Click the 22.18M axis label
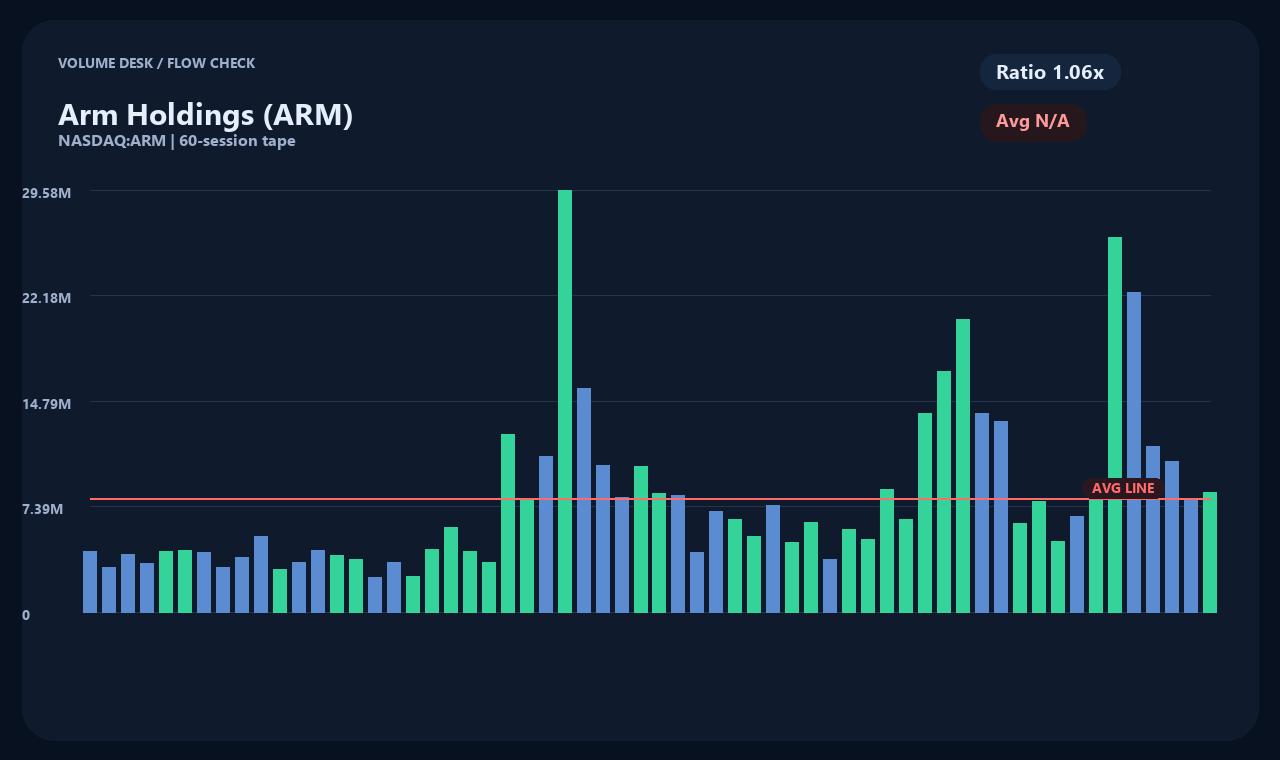 [47, 298]
